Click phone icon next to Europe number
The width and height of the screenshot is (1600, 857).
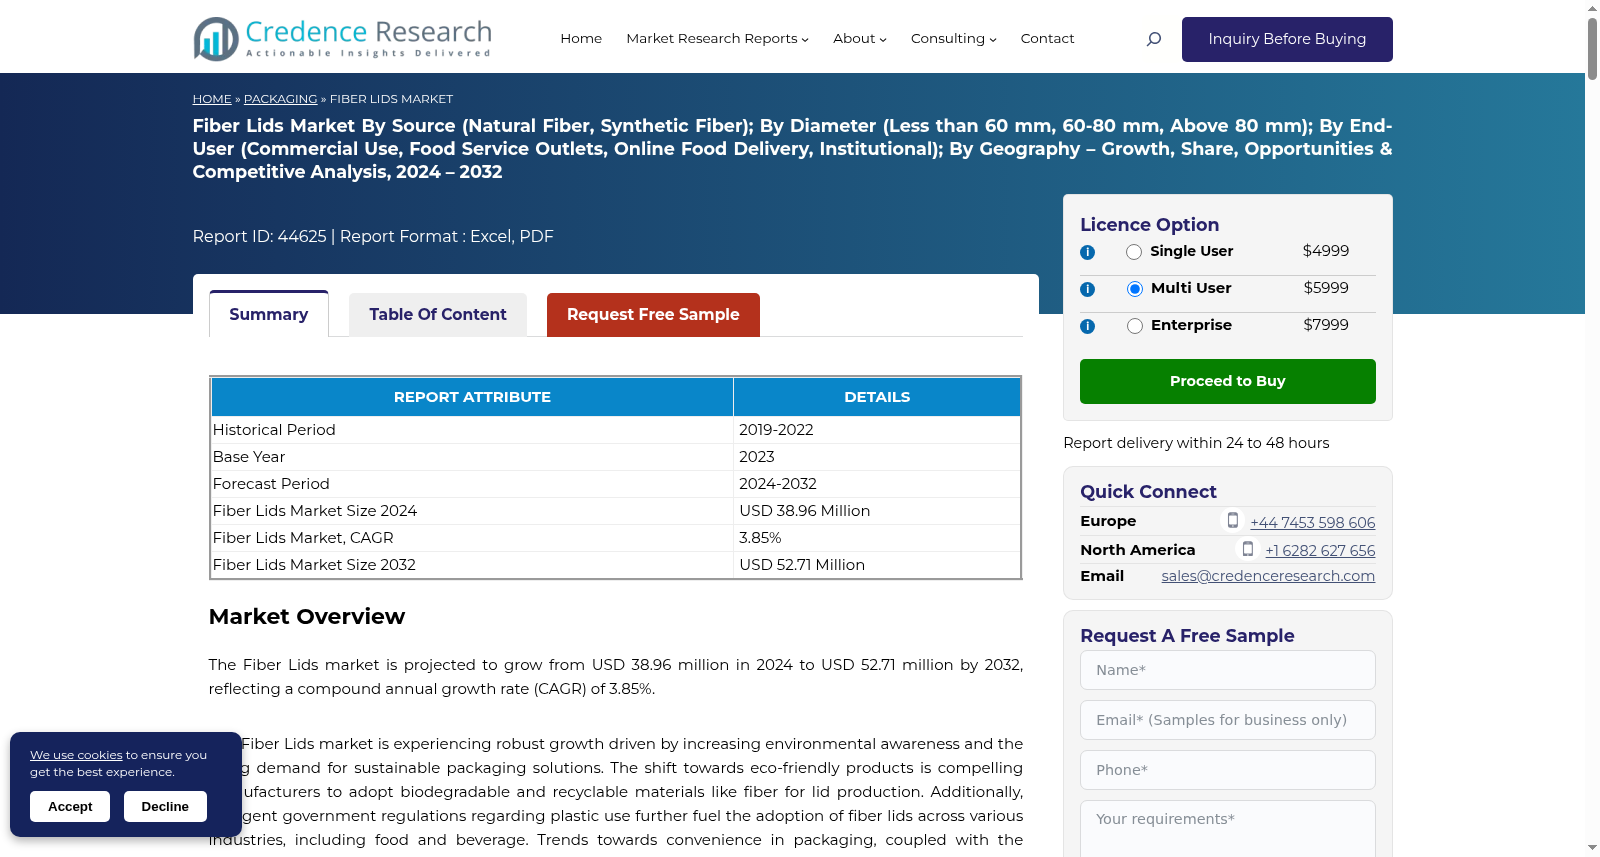pyautogui.click(x=1233, y=520)
